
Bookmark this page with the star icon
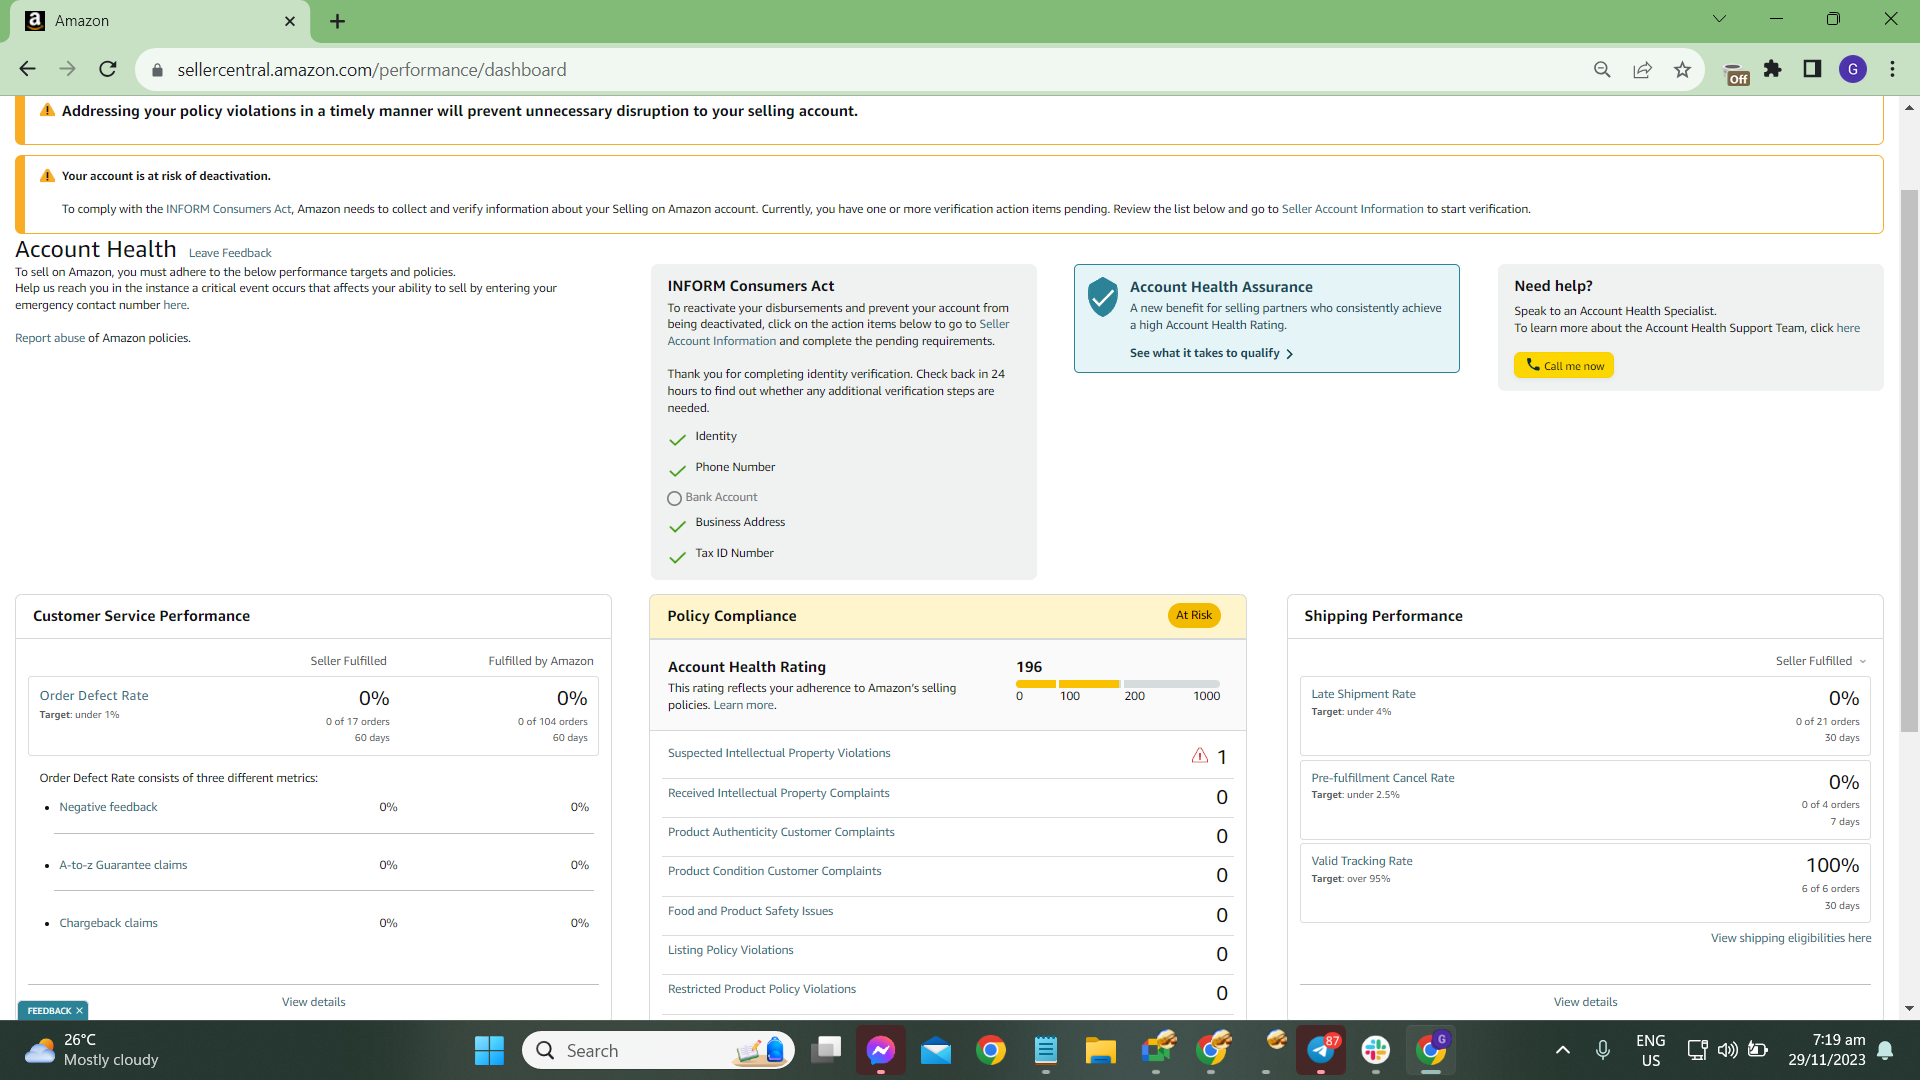point(1682,70)
